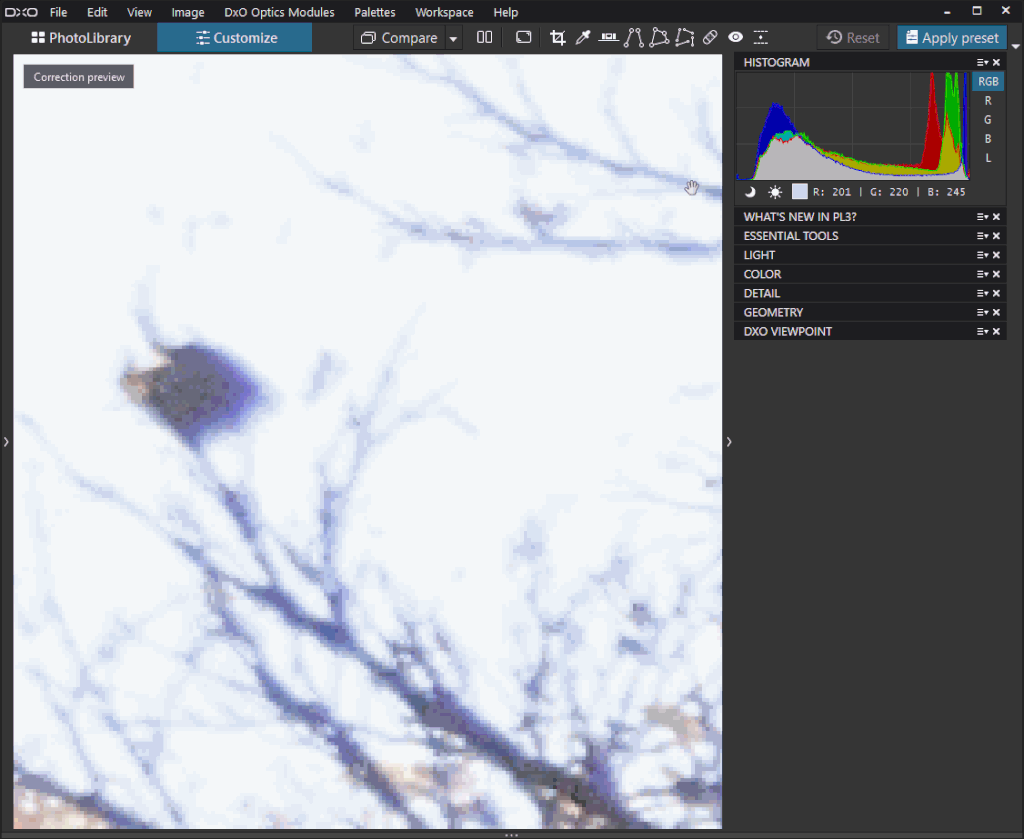
Task: Enable highlight clipping warning with sun icon
Action: tap(774, 191)
